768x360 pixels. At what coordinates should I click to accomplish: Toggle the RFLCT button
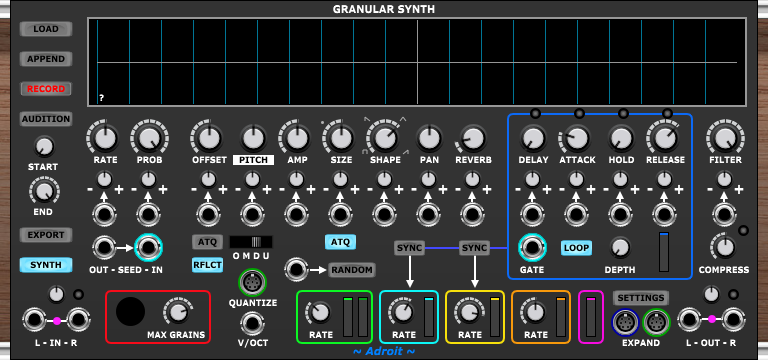point(208,265)
